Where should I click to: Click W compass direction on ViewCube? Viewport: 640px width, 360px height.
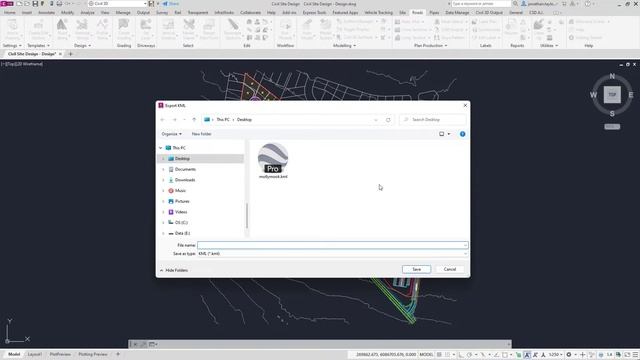(x=593, y=95)
